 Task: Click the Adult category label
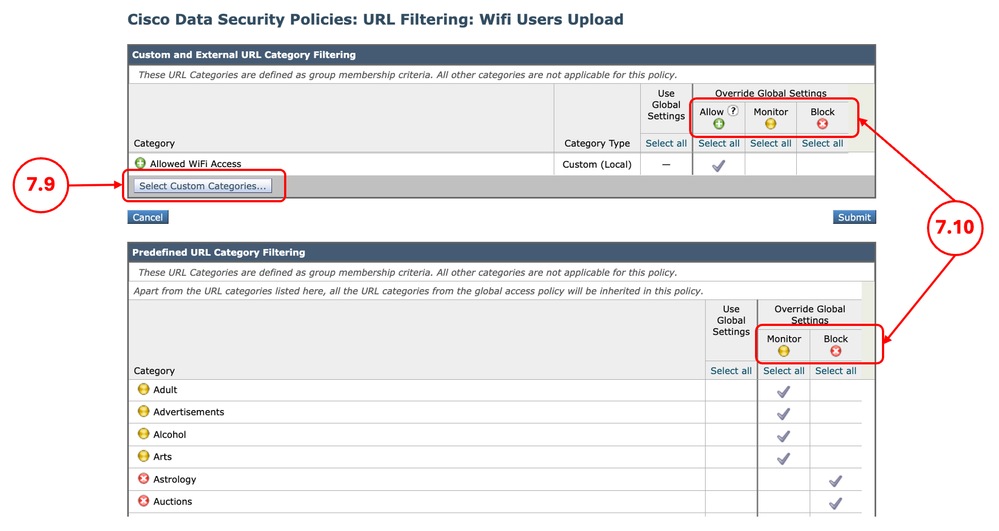(x=165, y=389)
